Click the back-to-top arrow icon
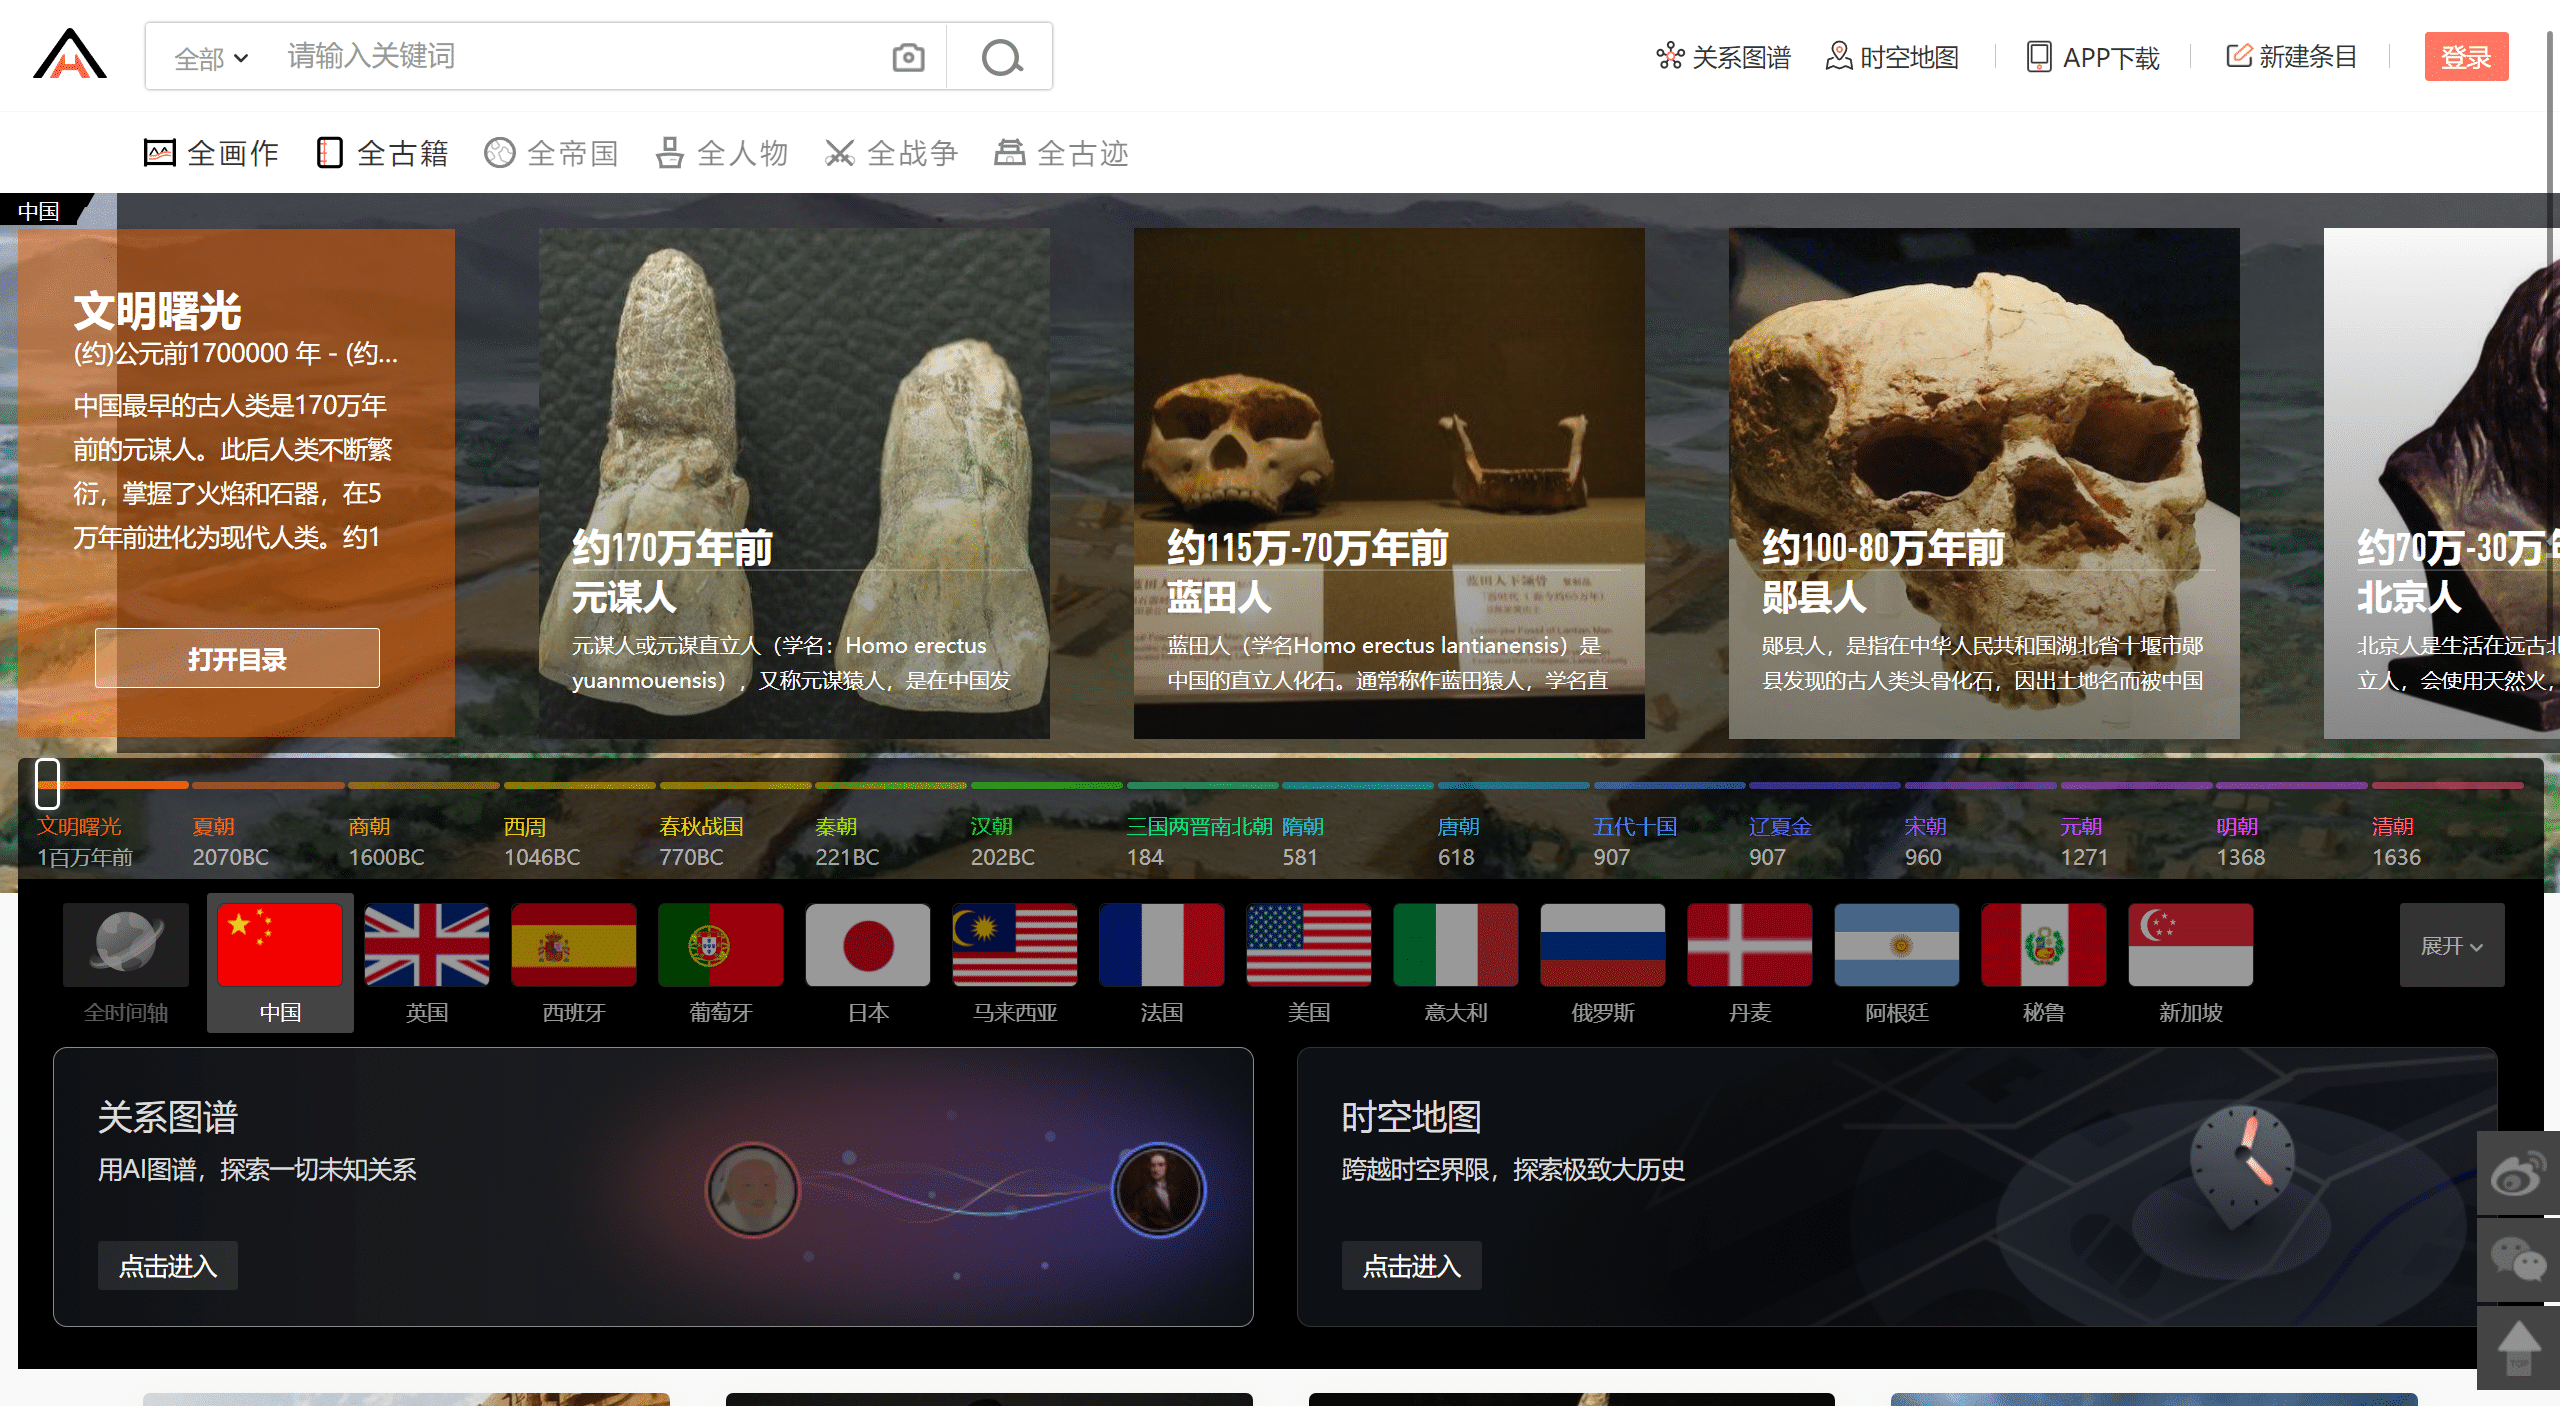 [2518, 1347]
